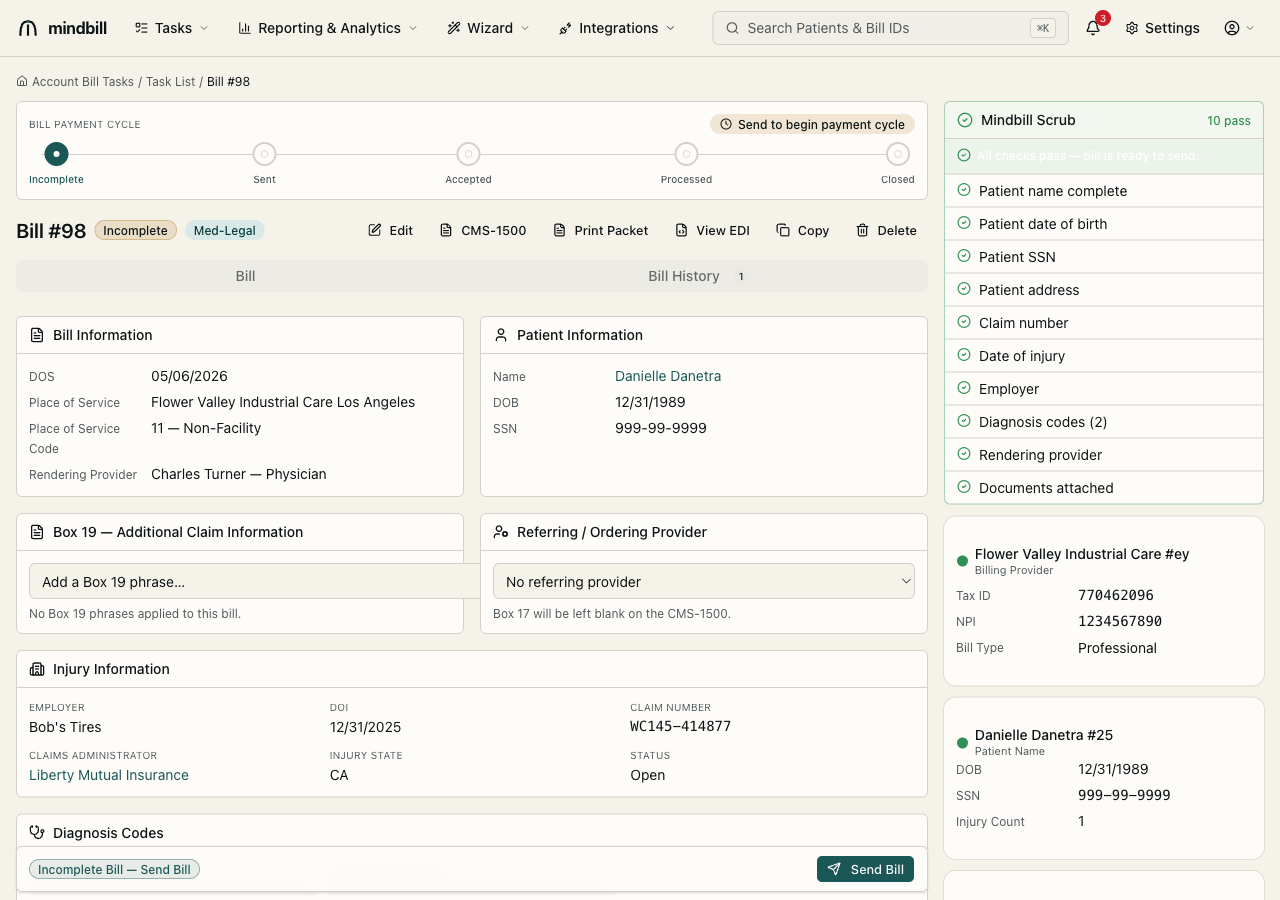Image resolution: width=1280 pixels, height=900 pixels.
Task: Click the Patient Information person icon
Action: 501,335
